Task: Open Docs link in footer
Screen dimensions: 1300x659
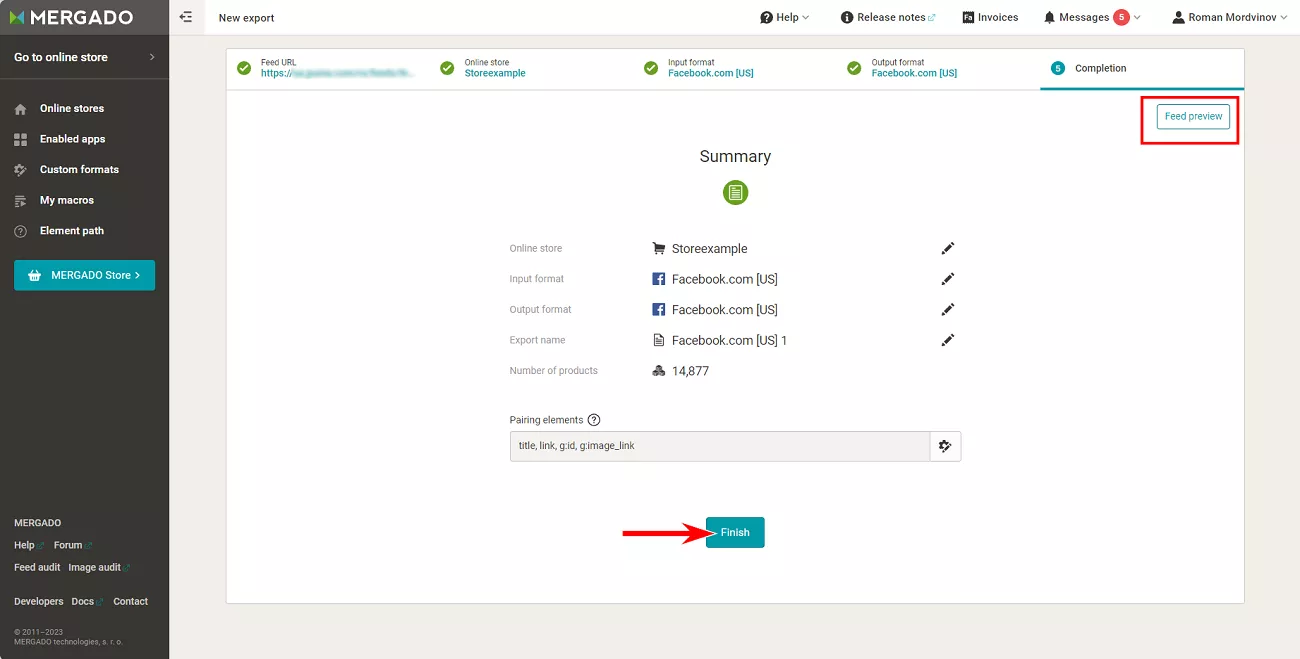Action: [x=87, y=601]
